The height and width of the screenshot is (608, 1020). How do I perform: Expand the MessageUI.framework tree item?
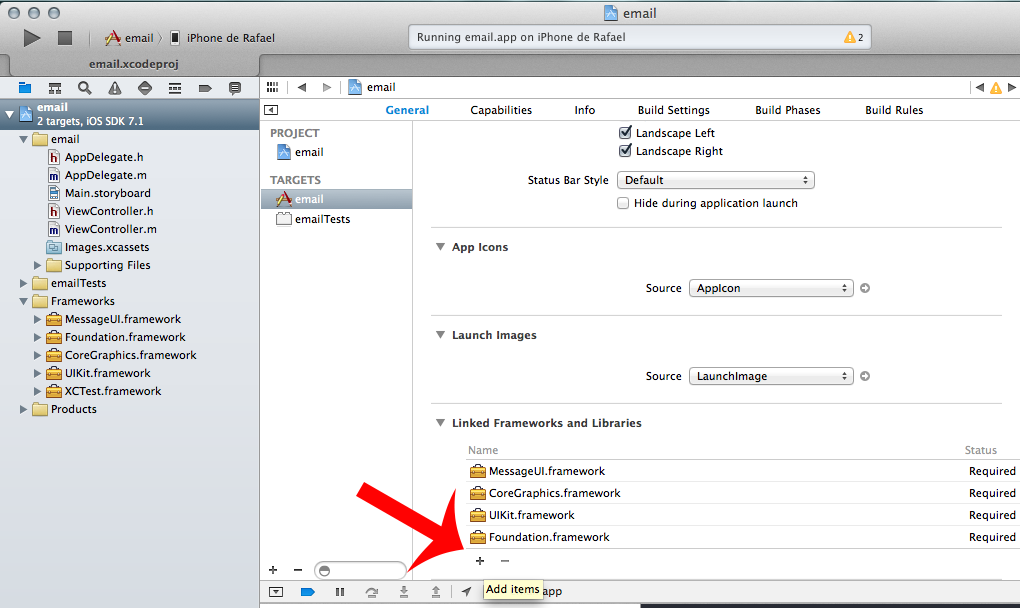point(39,319)
